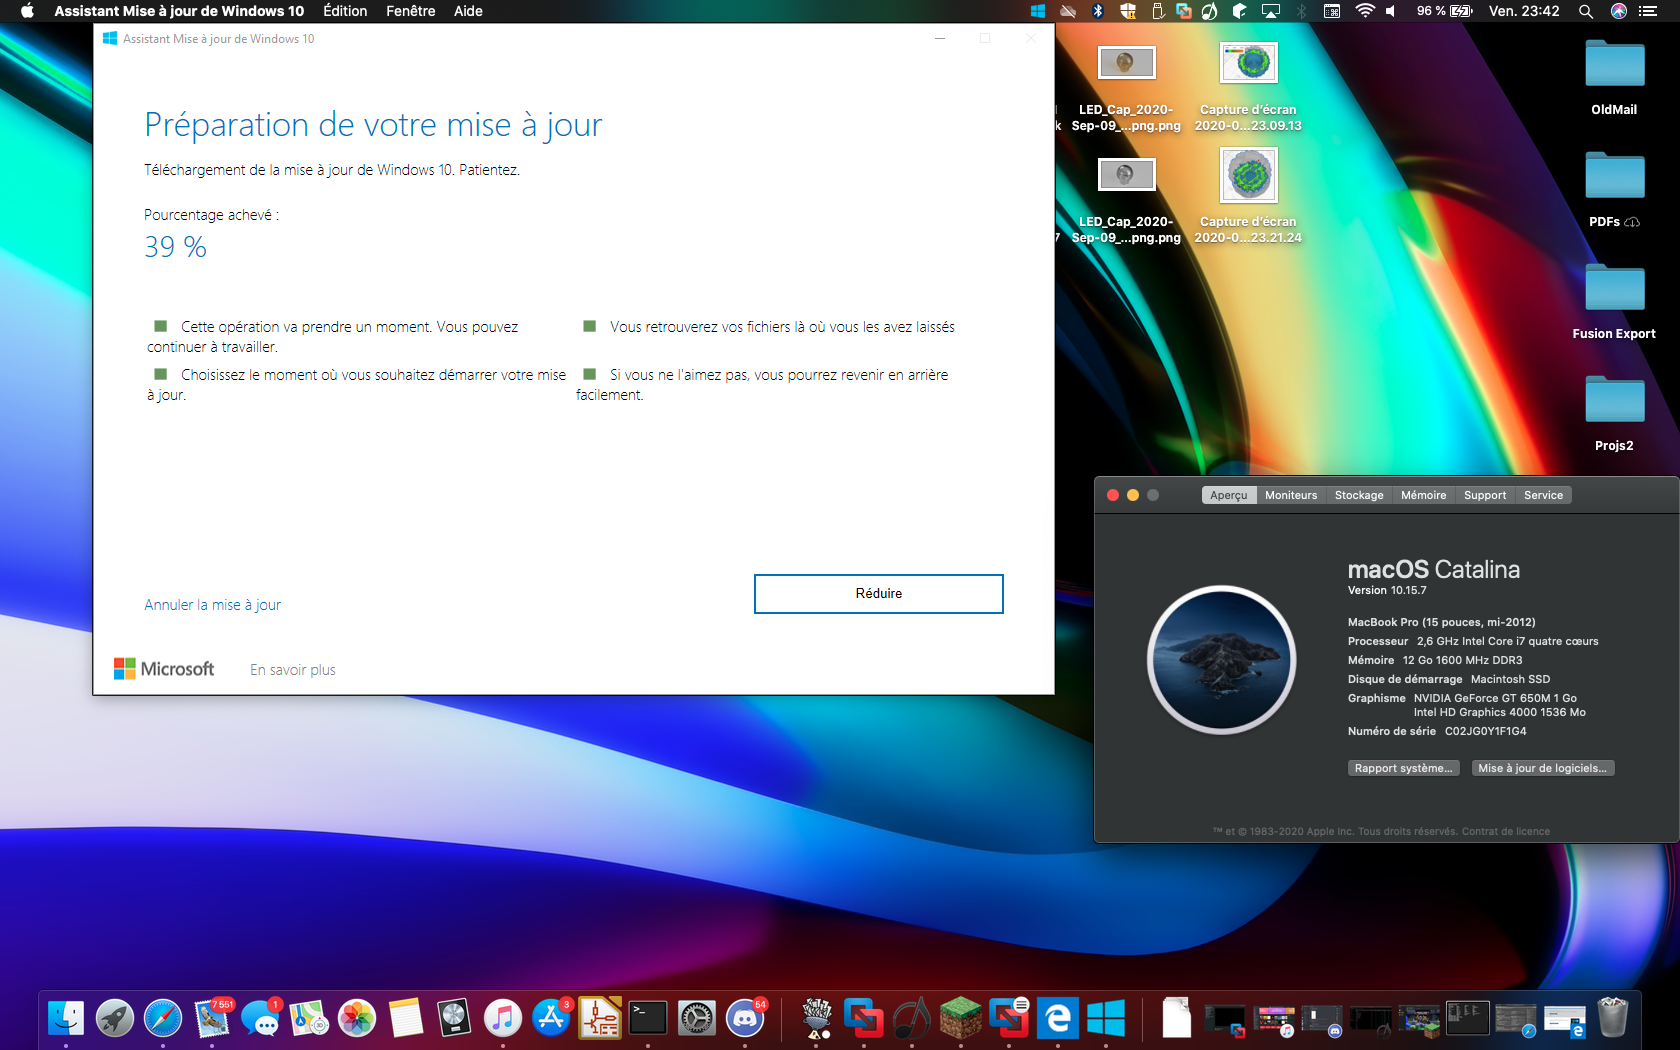This screenshot has height=1050, width=1680.
Task: Click the Windows logo dock icon
Action: pyautogui.click(x=1106, y=1019)
